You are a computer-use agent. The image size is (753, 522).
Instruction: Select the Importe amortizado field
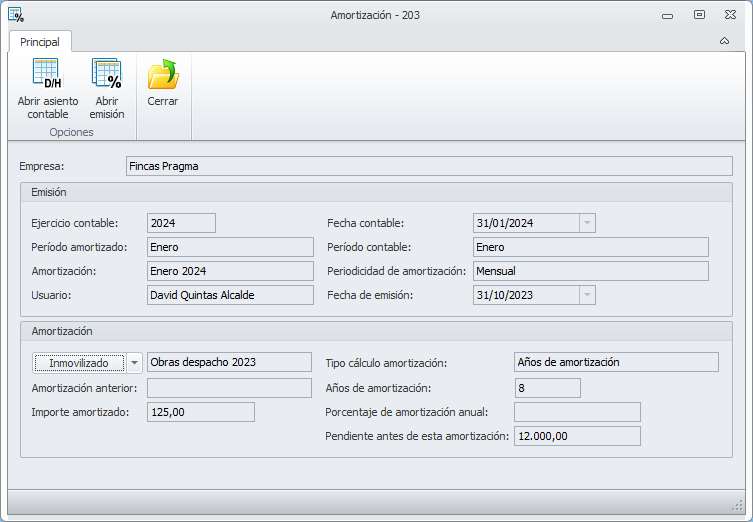(x=201, y=412)
